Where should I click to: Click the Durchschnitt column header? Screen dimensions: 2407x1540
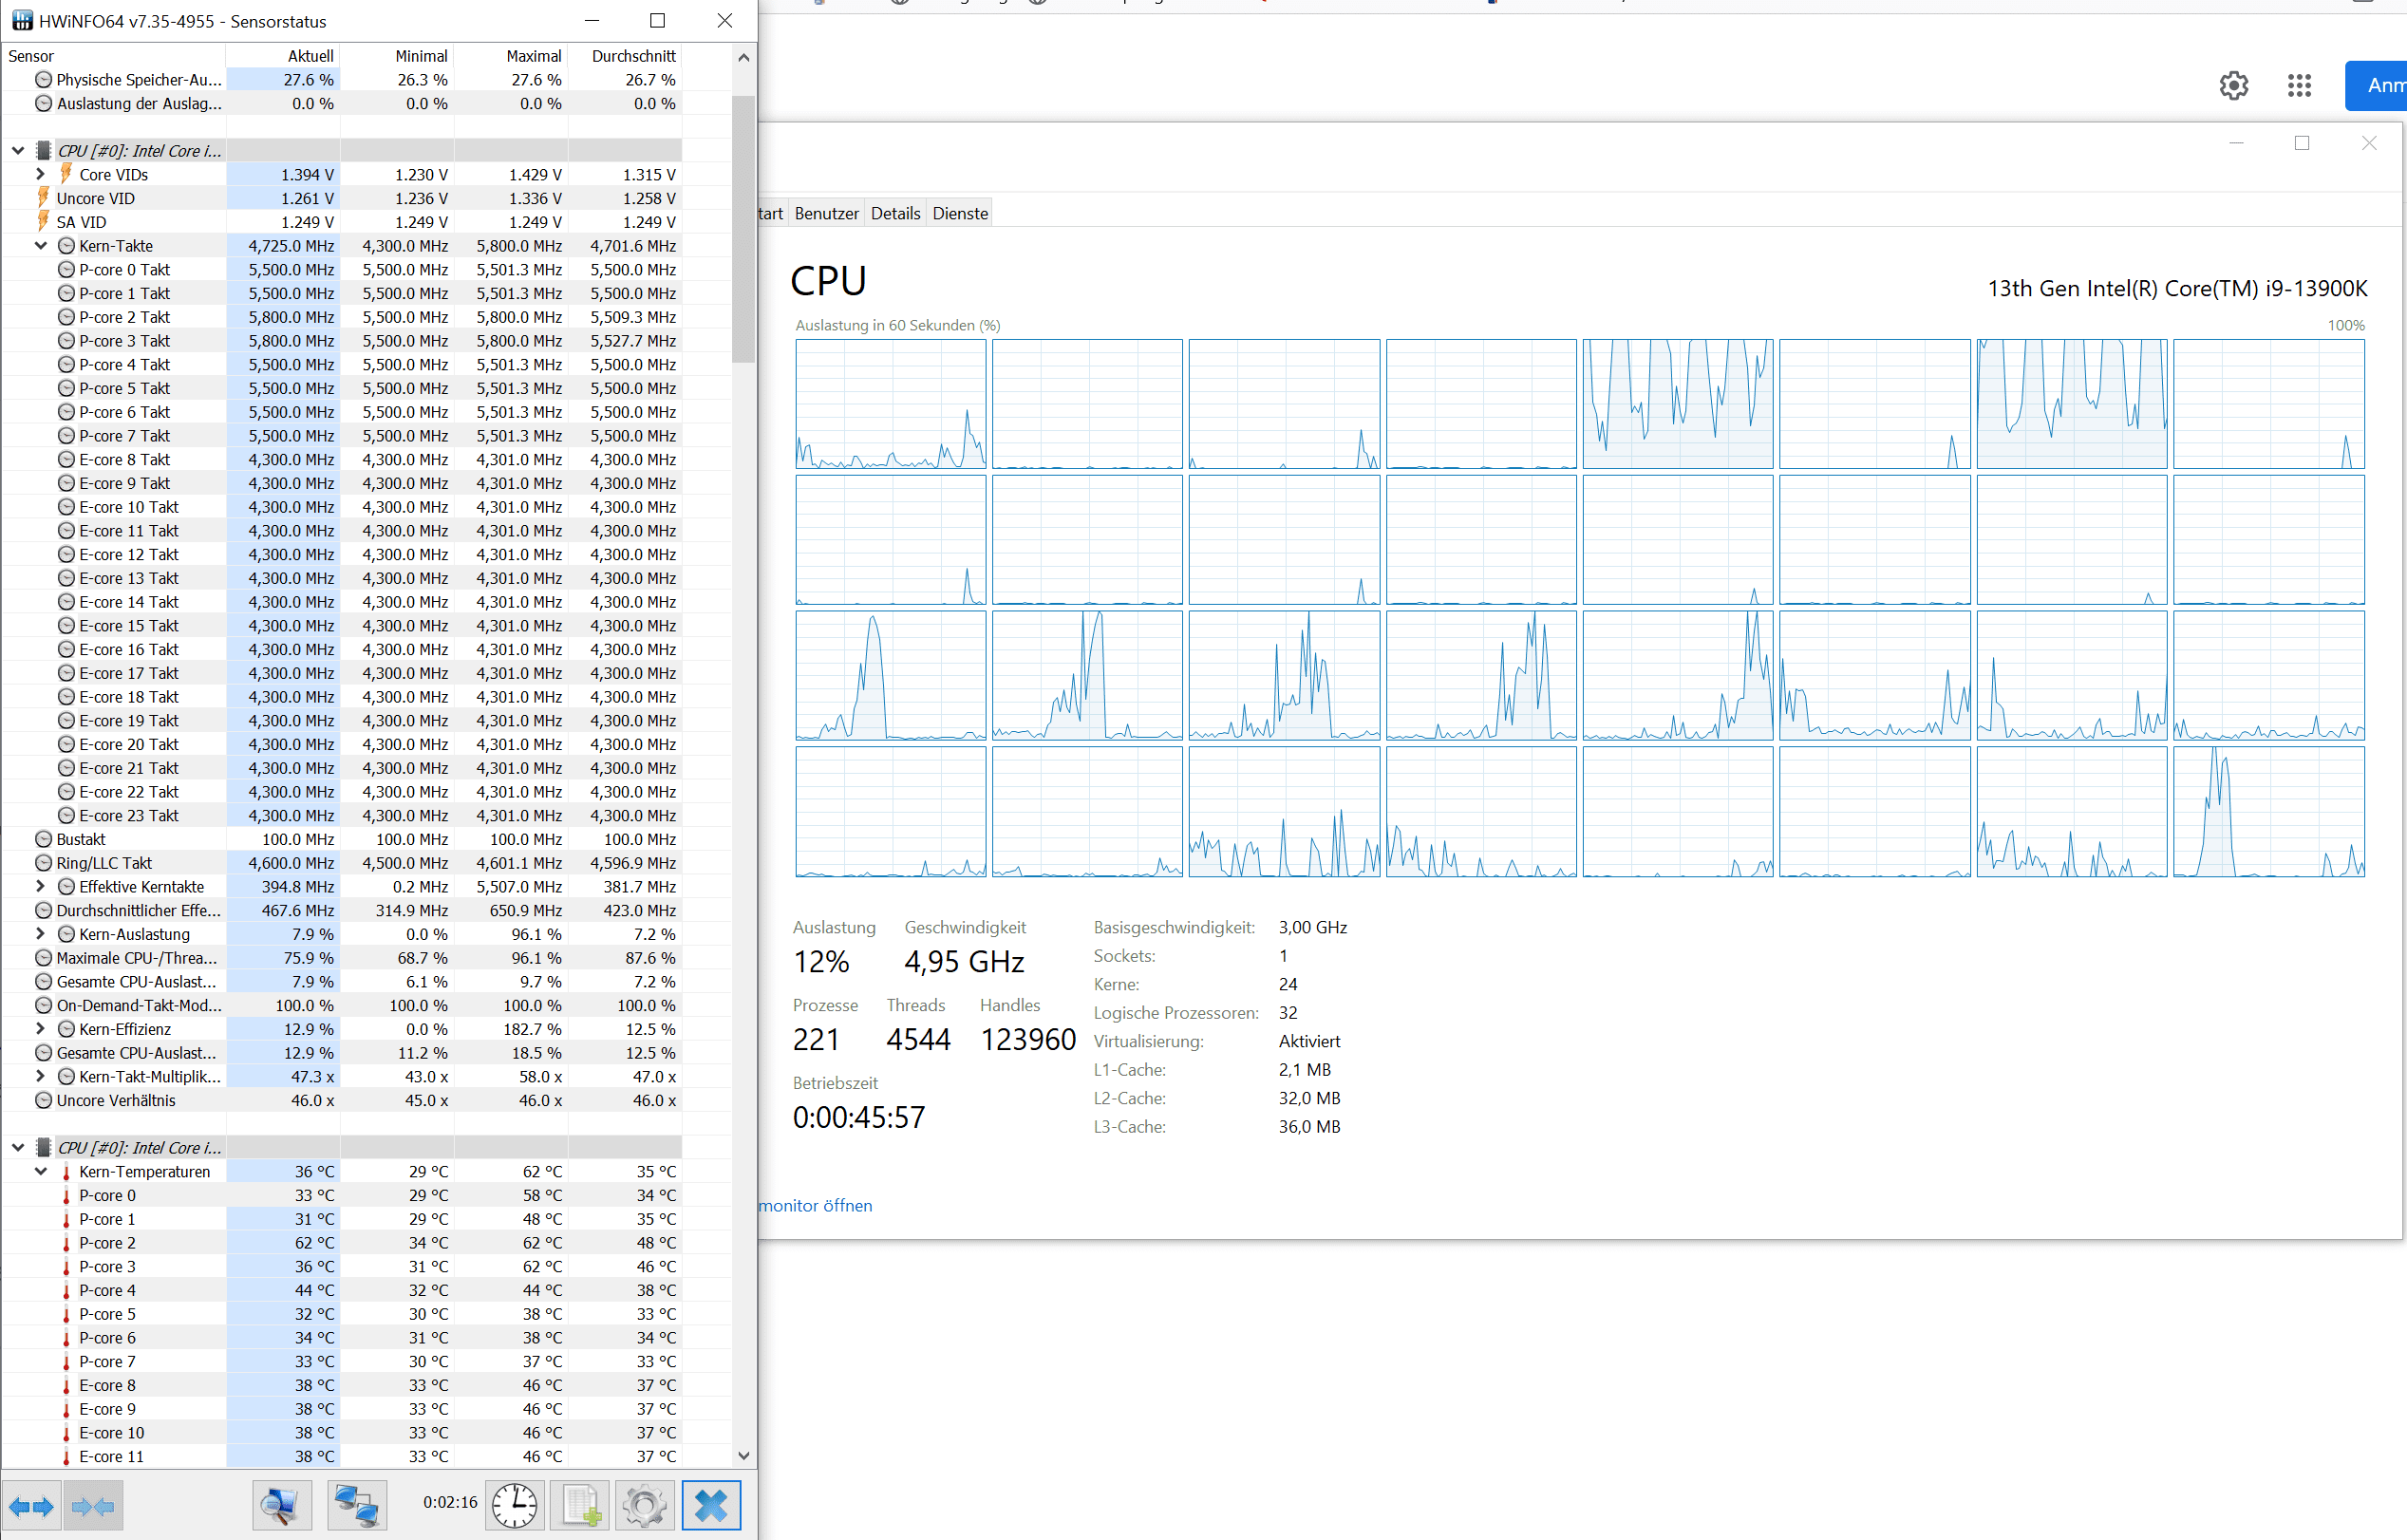625,56
